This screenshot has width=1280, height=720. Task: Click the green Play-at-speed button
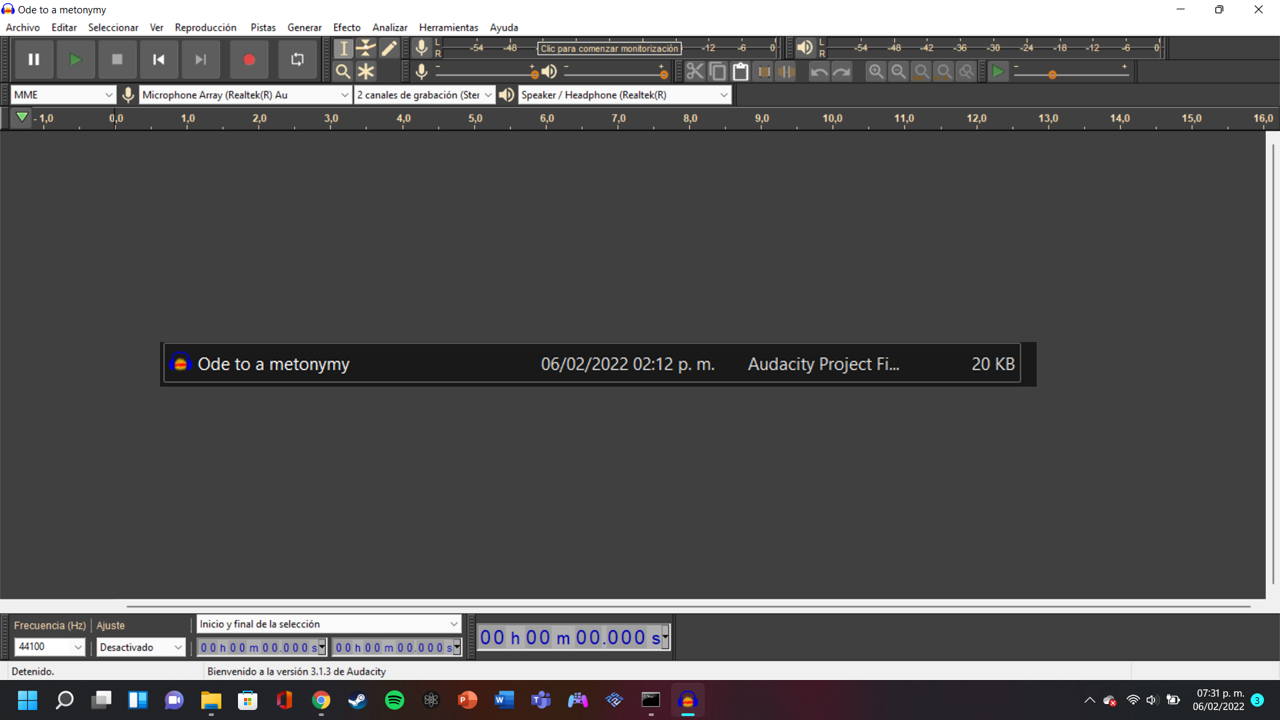998,71
